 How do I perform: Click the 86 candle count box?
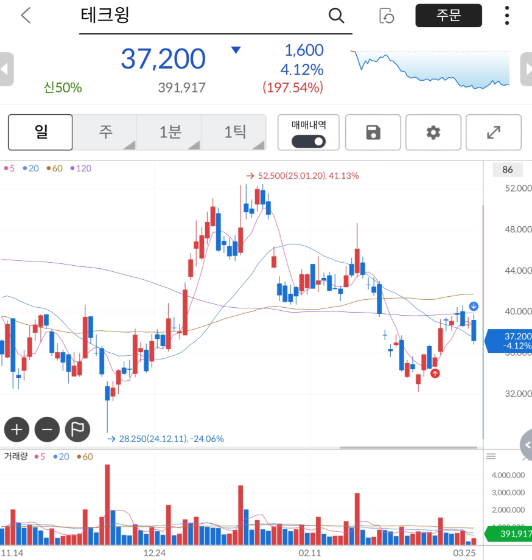point(507,170)
